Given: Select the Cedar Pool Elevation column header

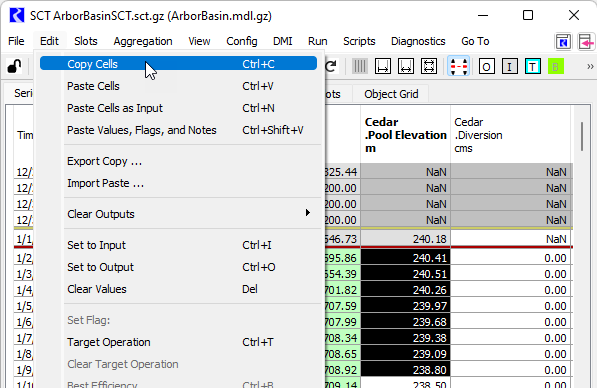Looking at the screenshot, I should (405, 135).
